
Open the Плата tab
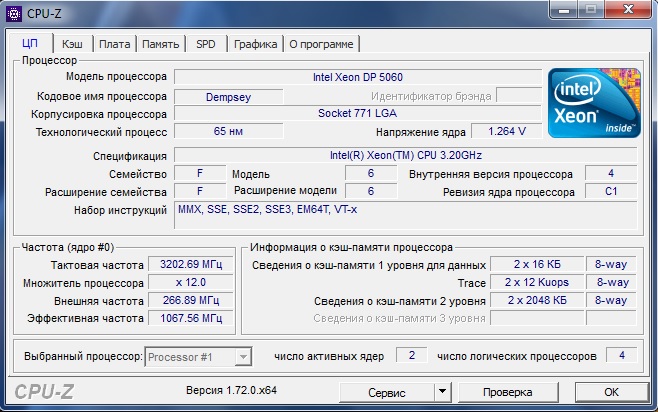click(114, 44)
